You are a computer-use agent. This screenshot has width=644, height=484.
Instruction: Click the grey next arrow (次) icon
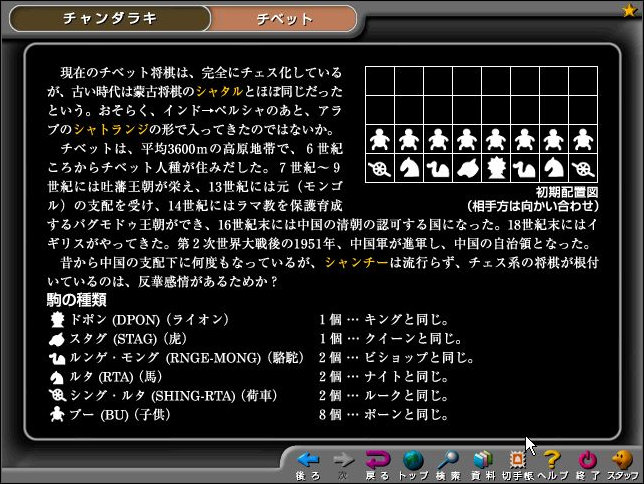coord(343,460)
